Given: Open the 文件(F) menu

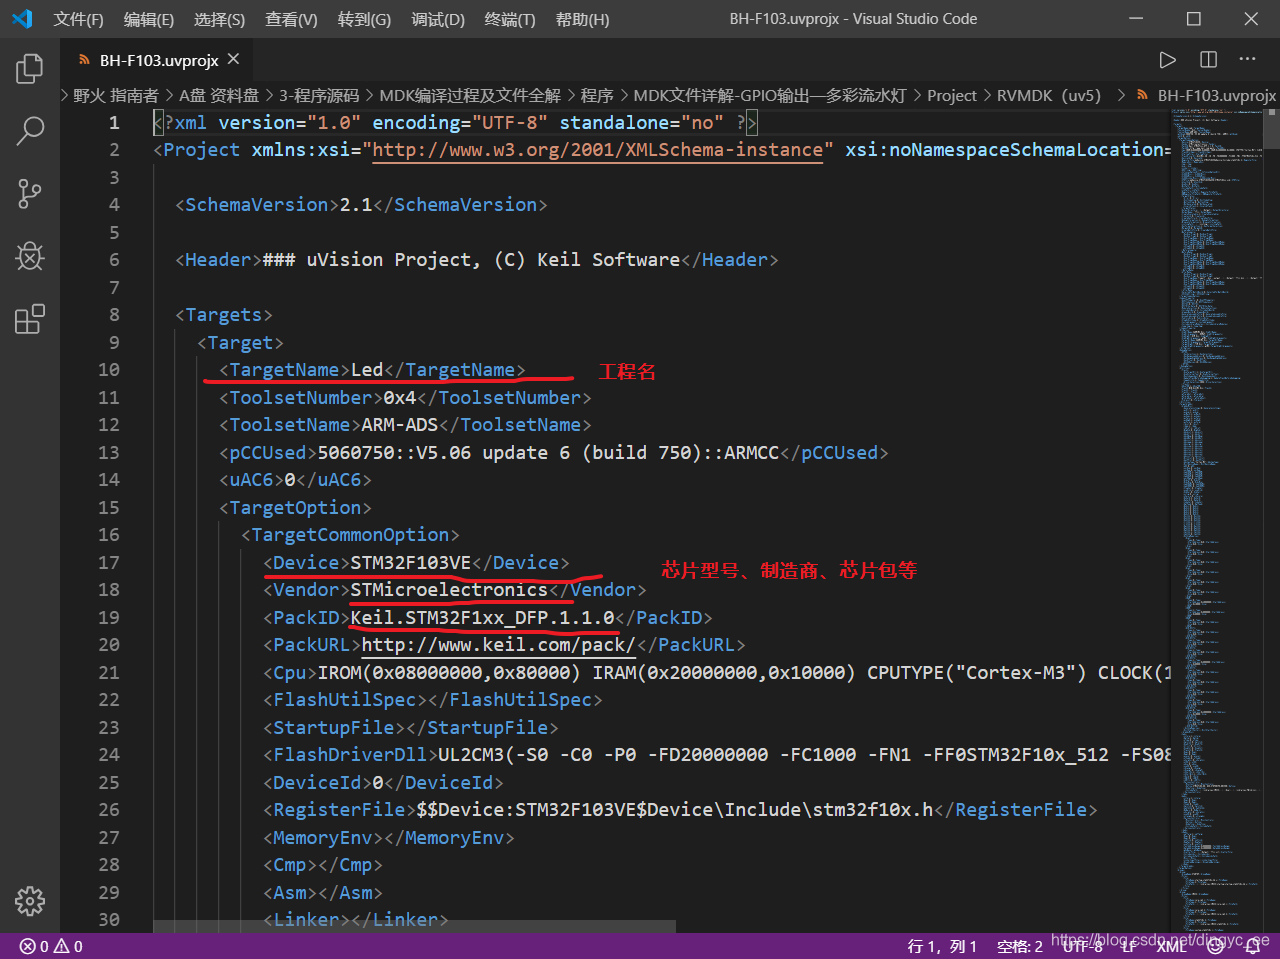Looking at the screenshot, I should coord(78,19).
